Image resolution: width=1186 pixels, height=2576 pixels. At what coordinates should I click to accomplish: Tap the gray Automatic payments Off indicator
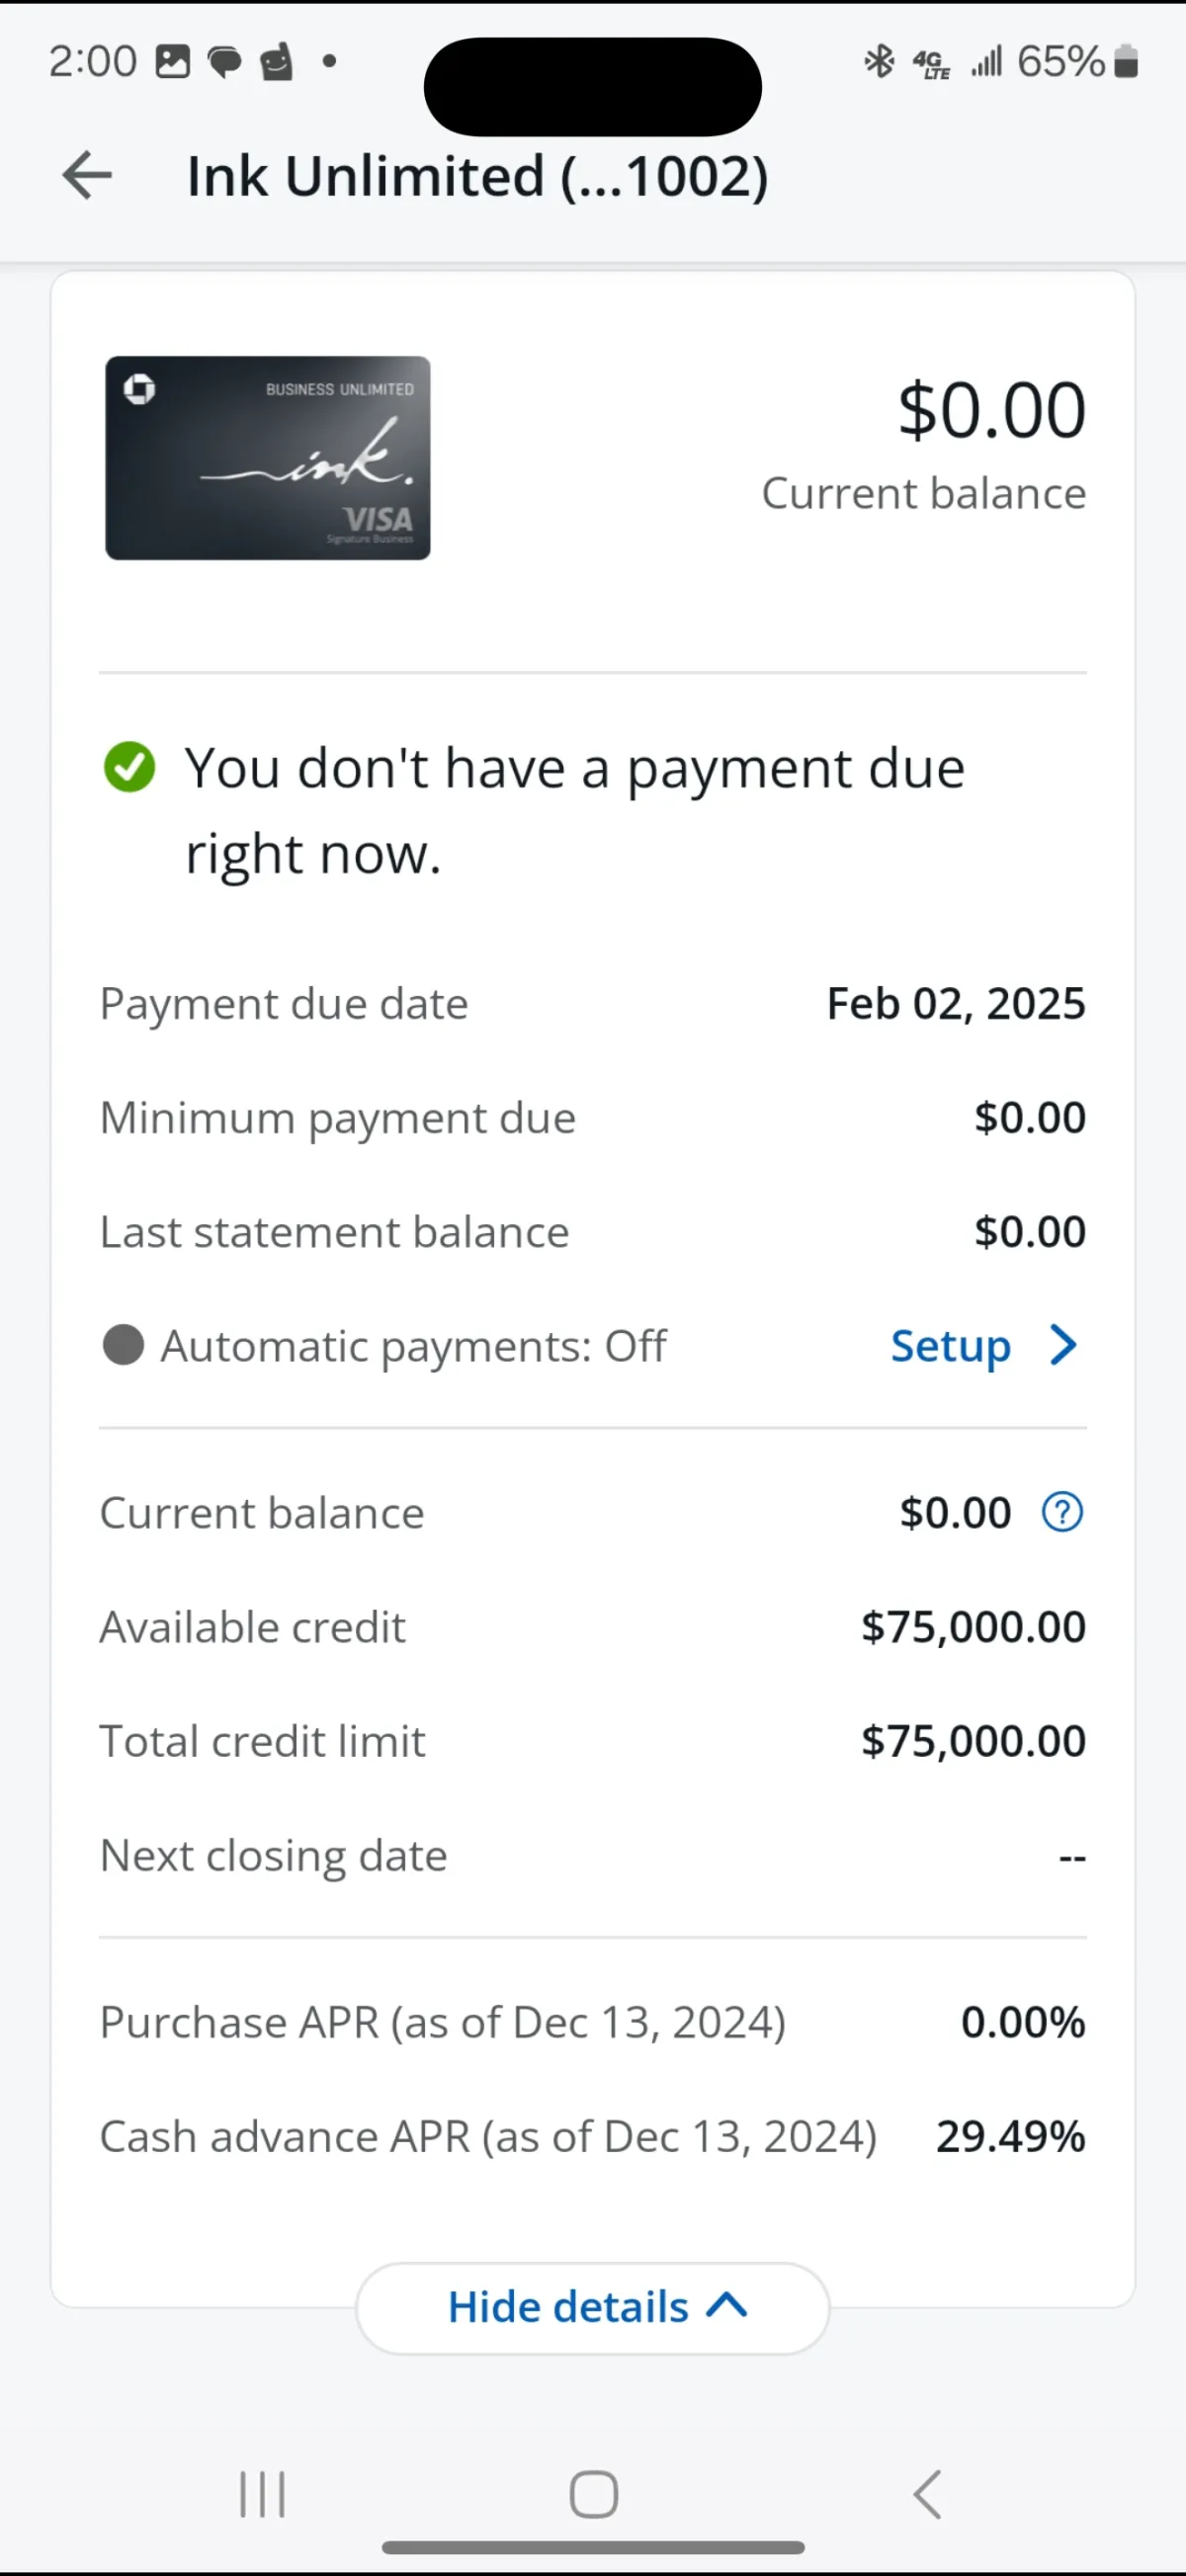(x=124, y=1345)
